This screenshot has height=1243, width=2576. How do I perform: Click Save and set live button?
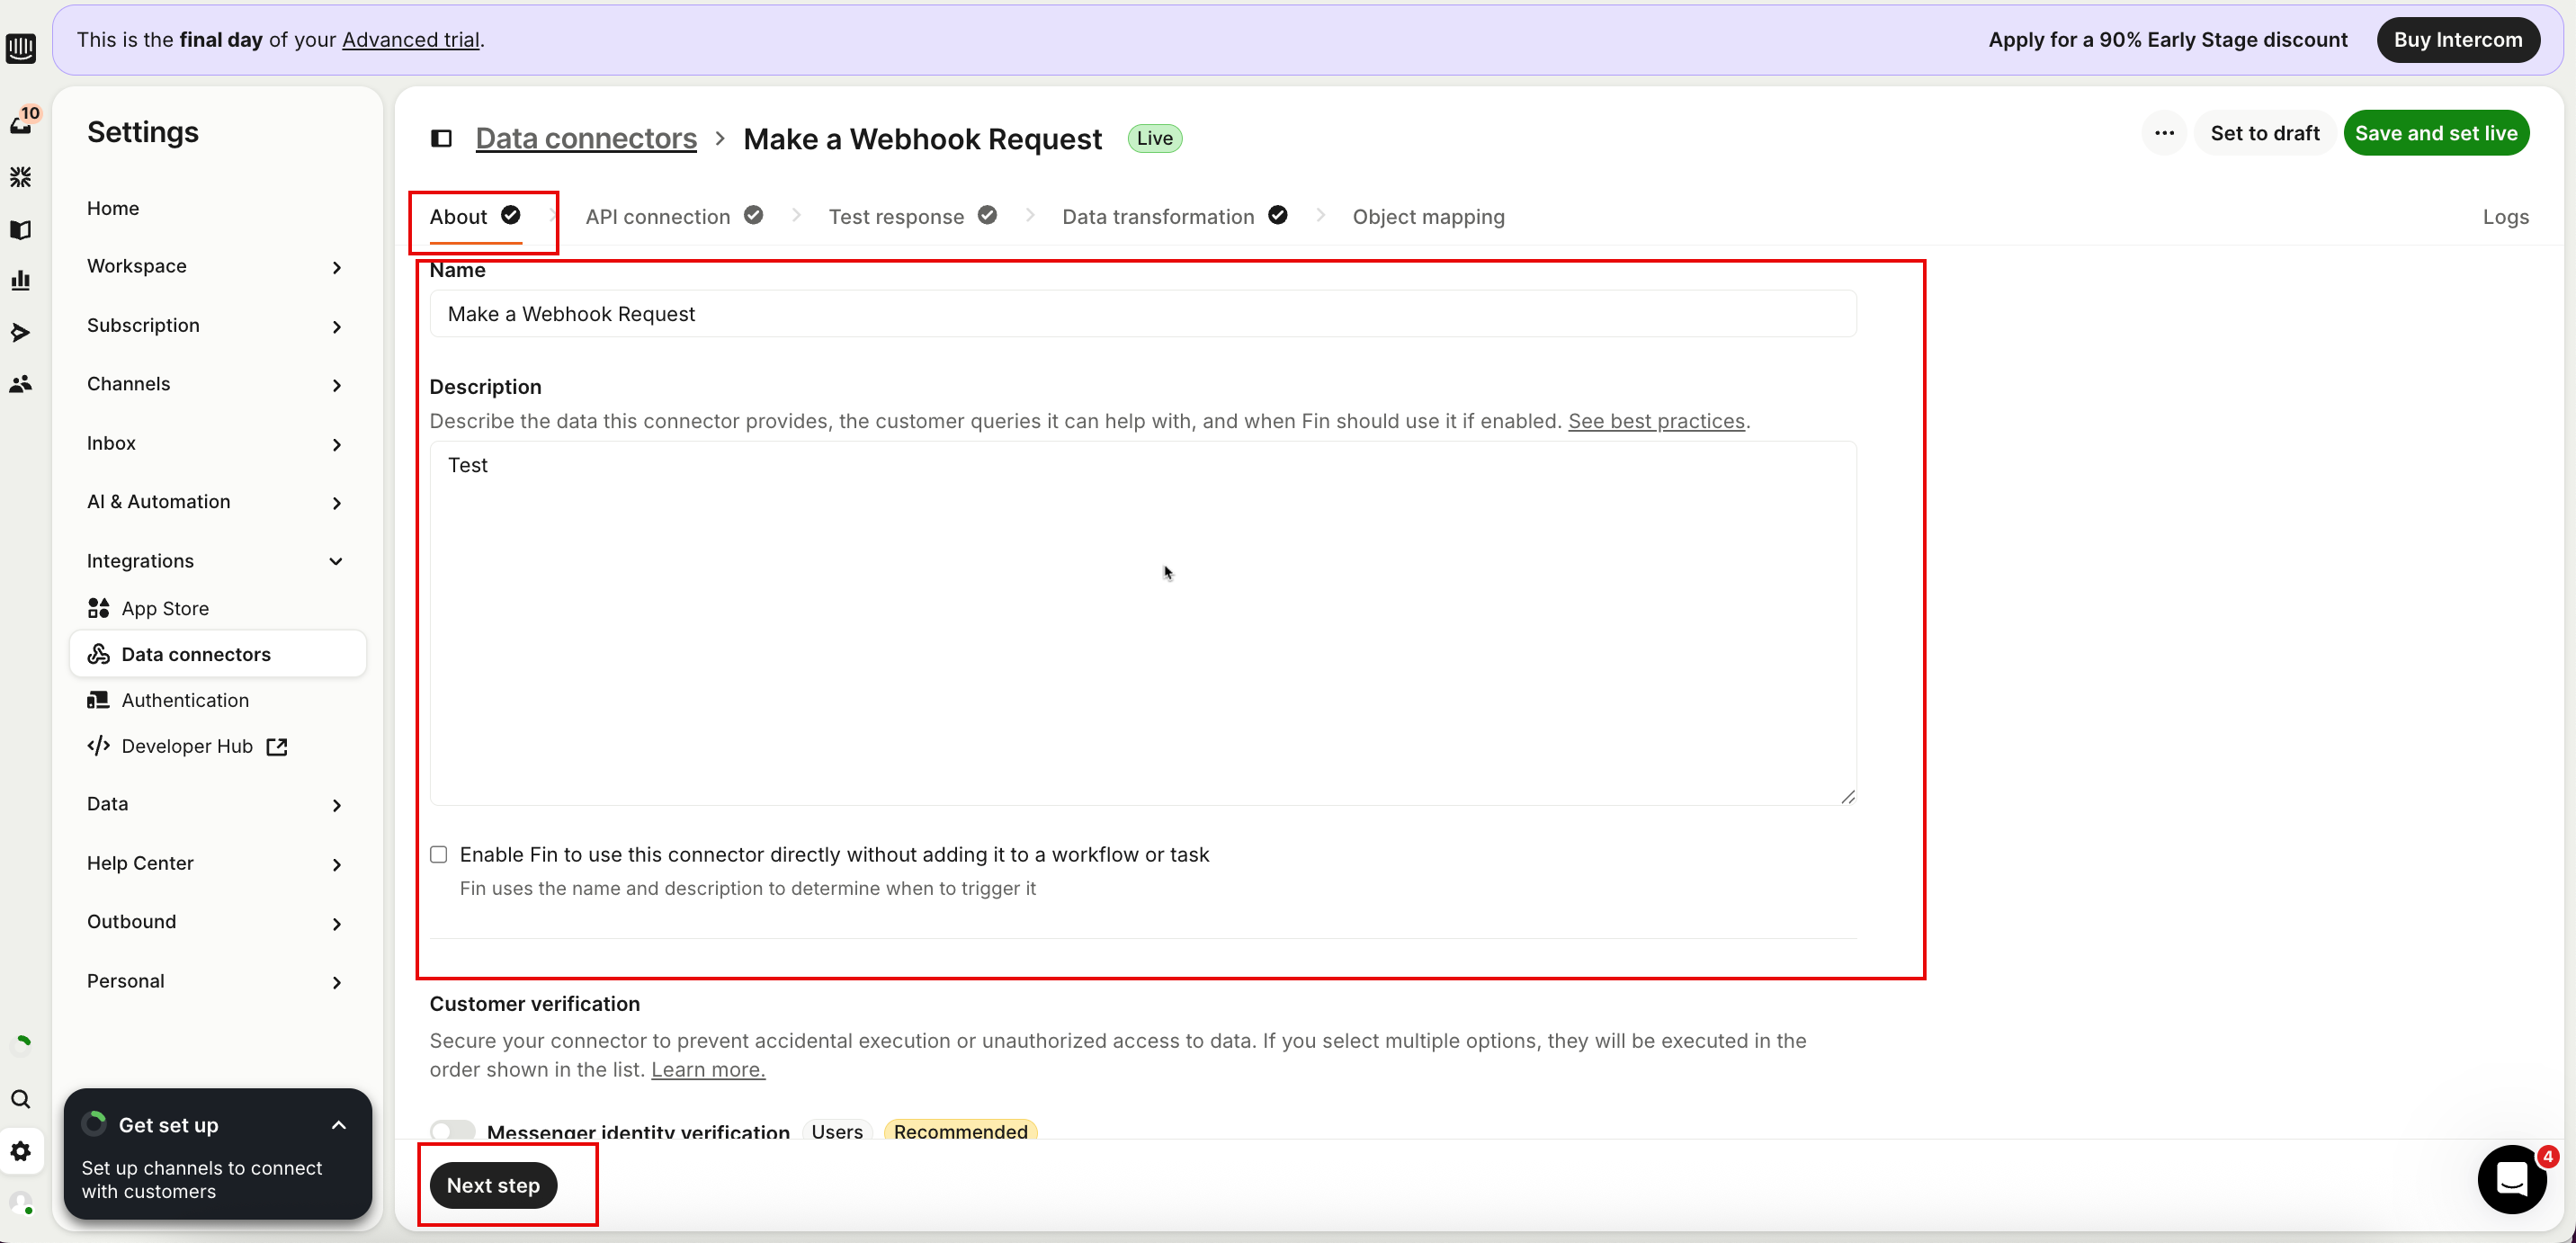[x=2435, y=133]
